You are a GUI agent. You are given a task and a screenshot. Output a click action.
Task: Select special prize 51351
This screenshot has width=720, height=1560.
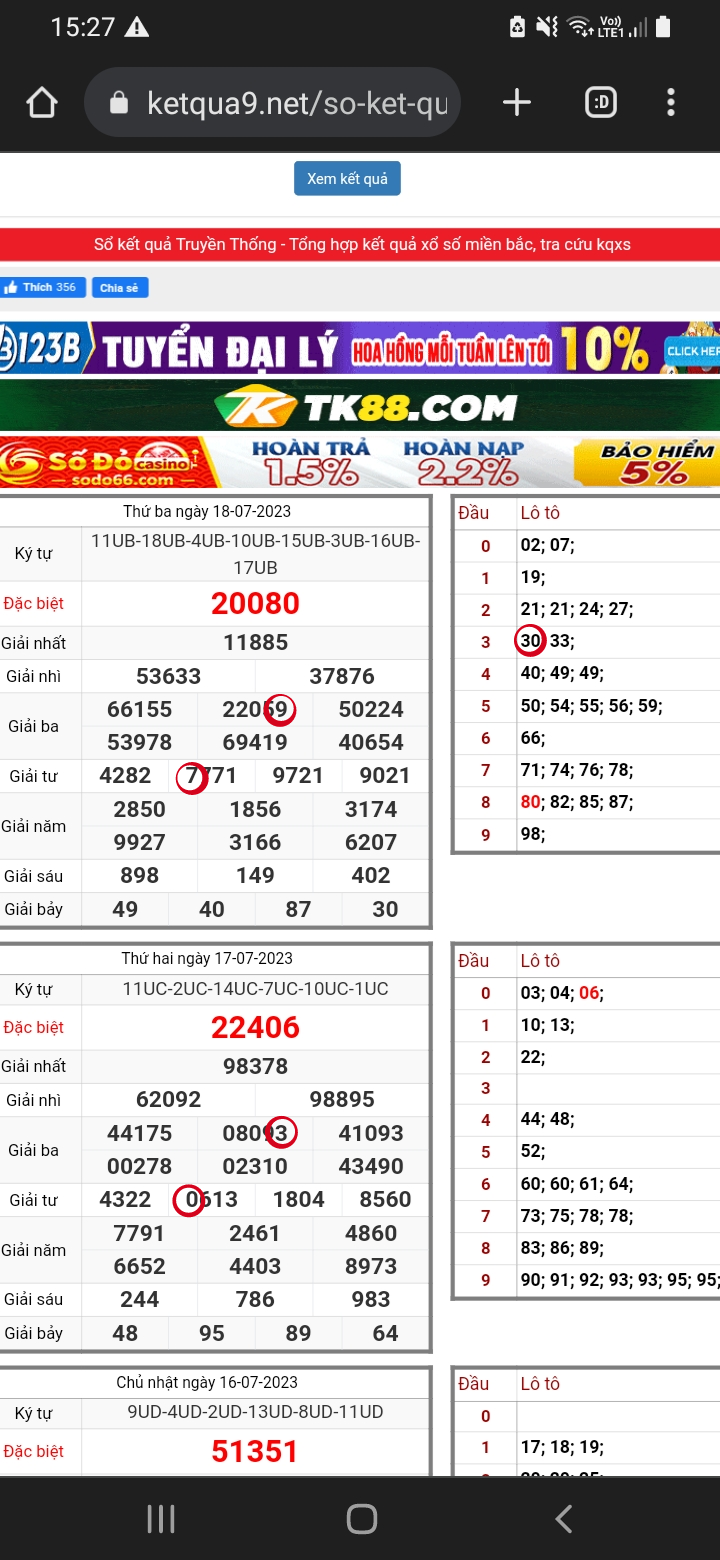pos(255,1451)
